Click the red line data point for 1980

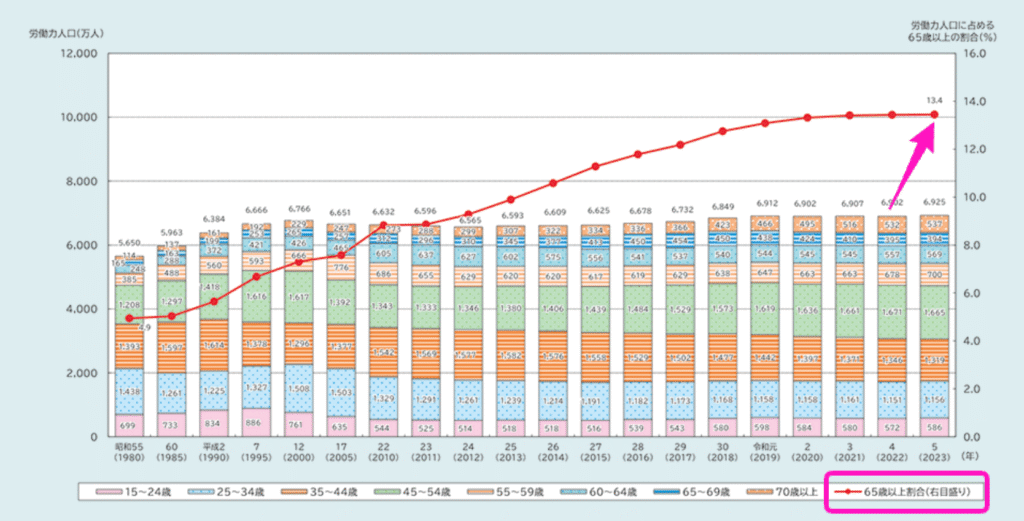(x=129, y=318)
